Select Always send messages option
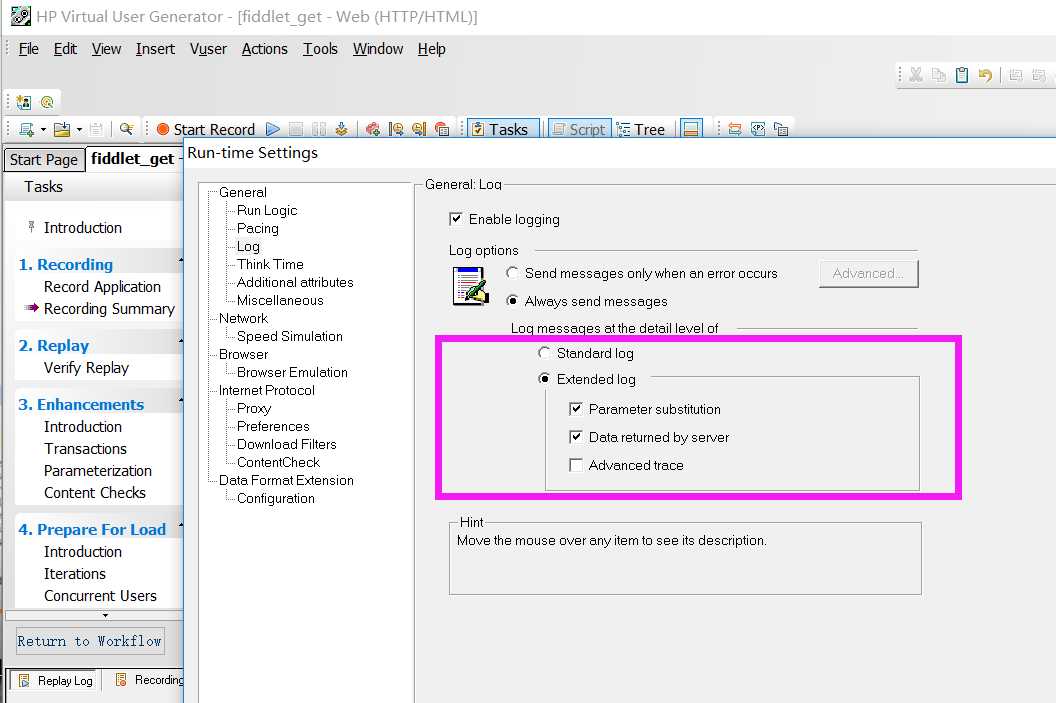The width and height of the screenshot is (1056, 703). coord(513,301)
